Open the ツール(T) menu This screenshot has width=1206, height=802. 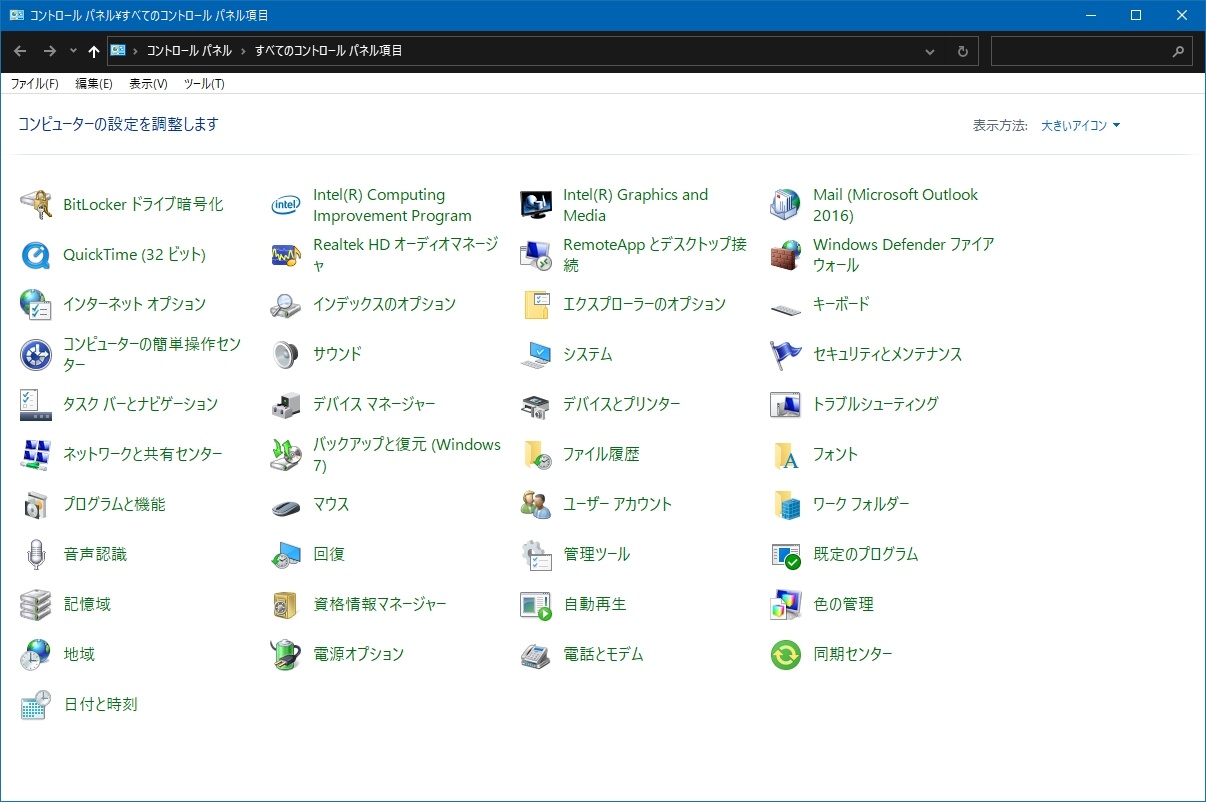click(204, 84)
